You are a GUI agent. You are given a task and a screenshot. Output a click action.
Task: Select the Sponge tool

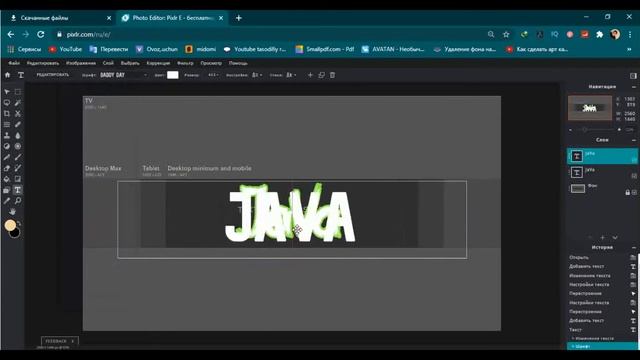click(x=18, y=146)
